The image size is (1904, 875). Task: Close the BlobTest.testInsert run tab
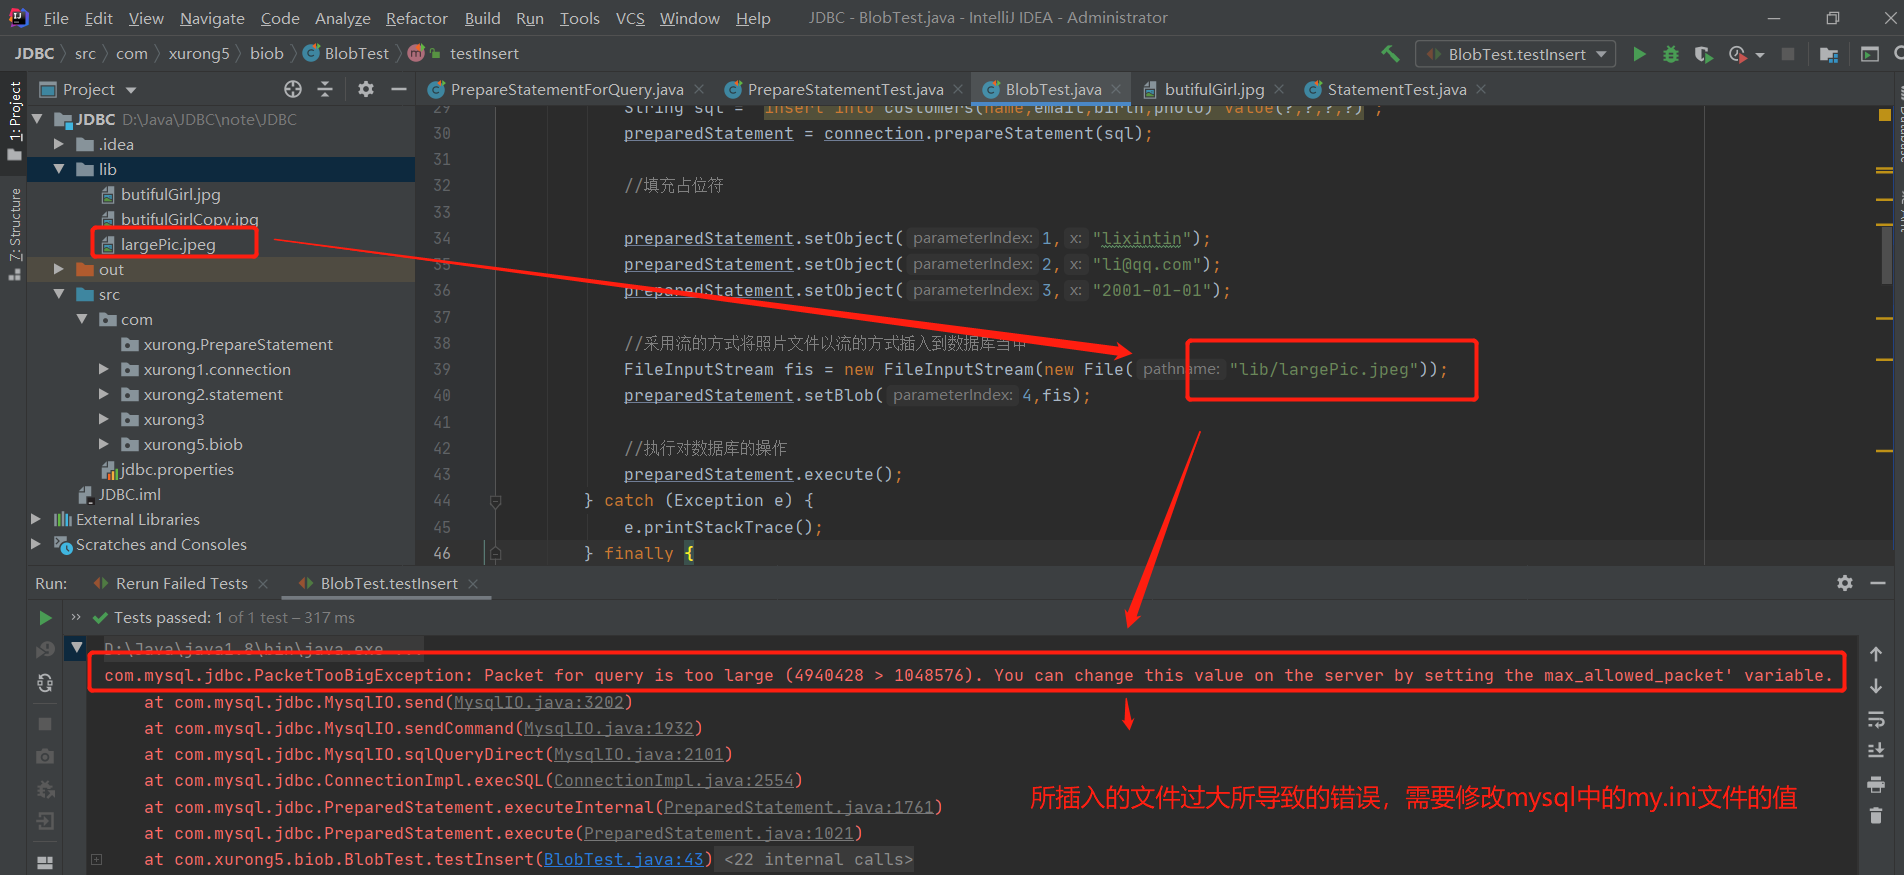(x=473, y=584)
